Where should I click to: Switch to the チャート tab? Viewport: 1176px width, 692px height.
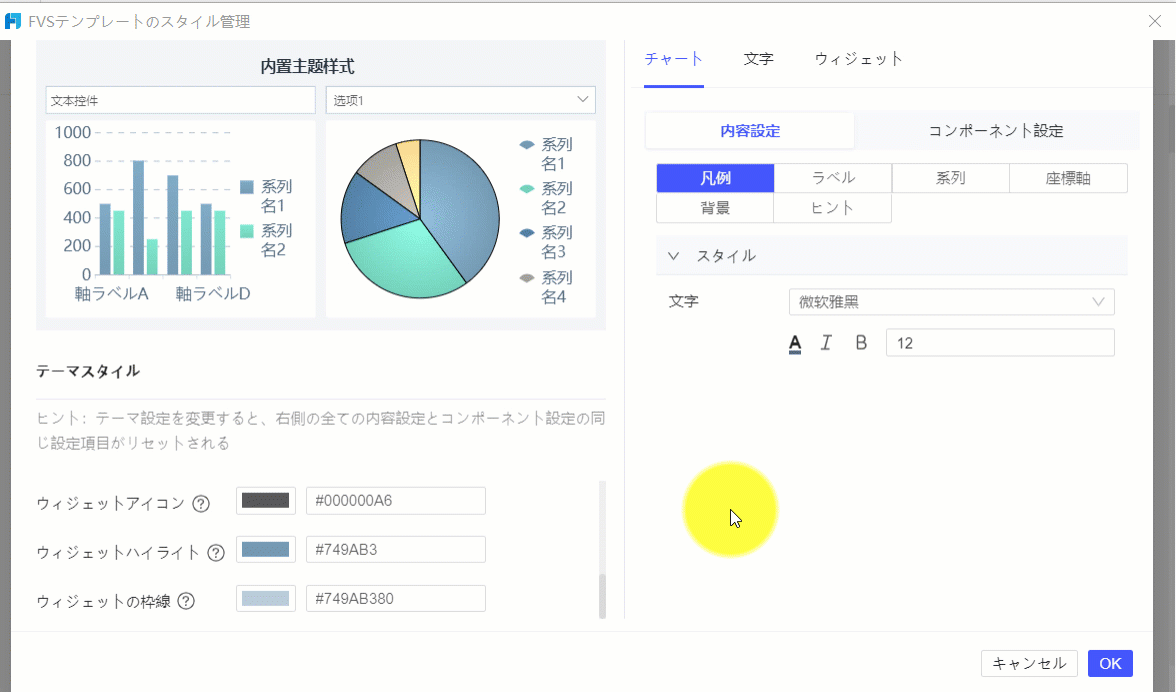[x=674, y=59]
